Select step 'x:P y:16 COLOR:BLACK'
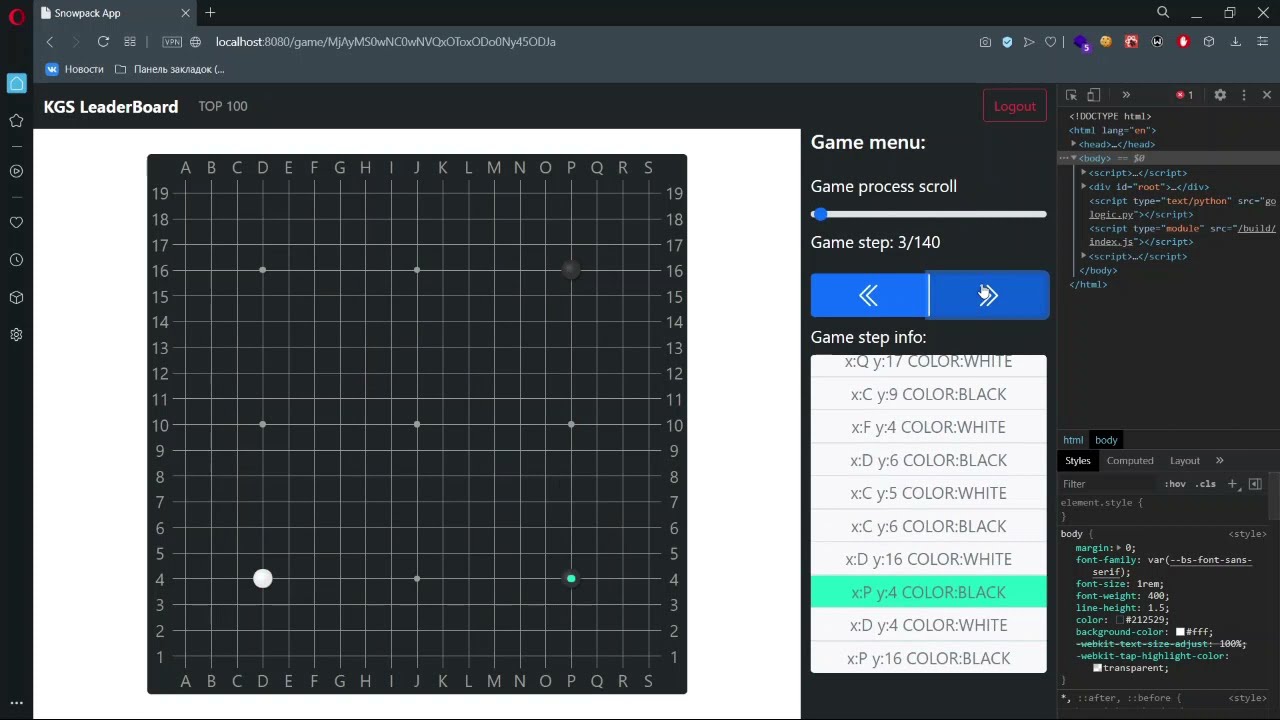The height and width of the screenshot is (720, 1280). tap(929, 658)
